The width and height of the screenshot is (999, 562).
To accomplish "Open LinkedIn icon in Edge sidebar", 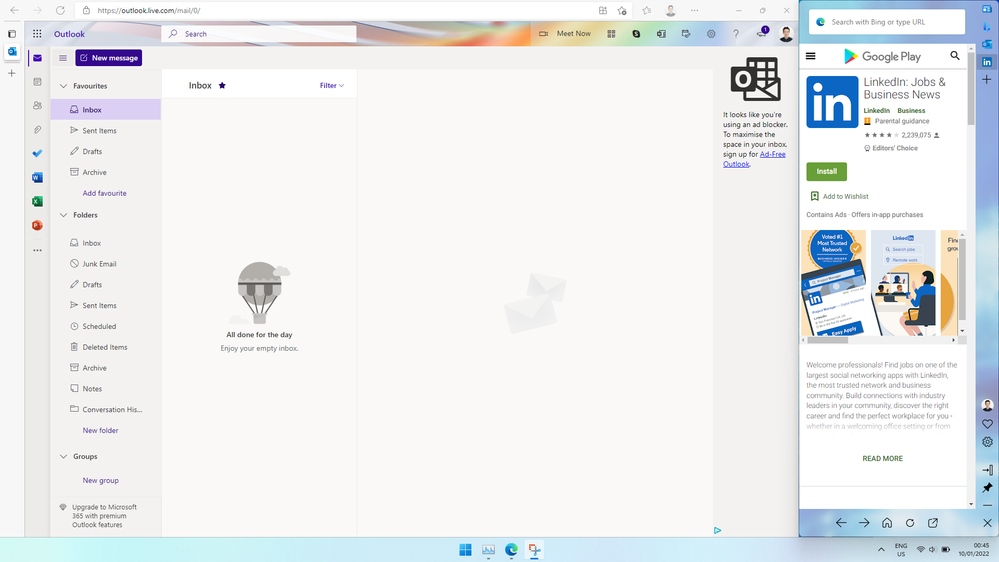I will 987,62.
